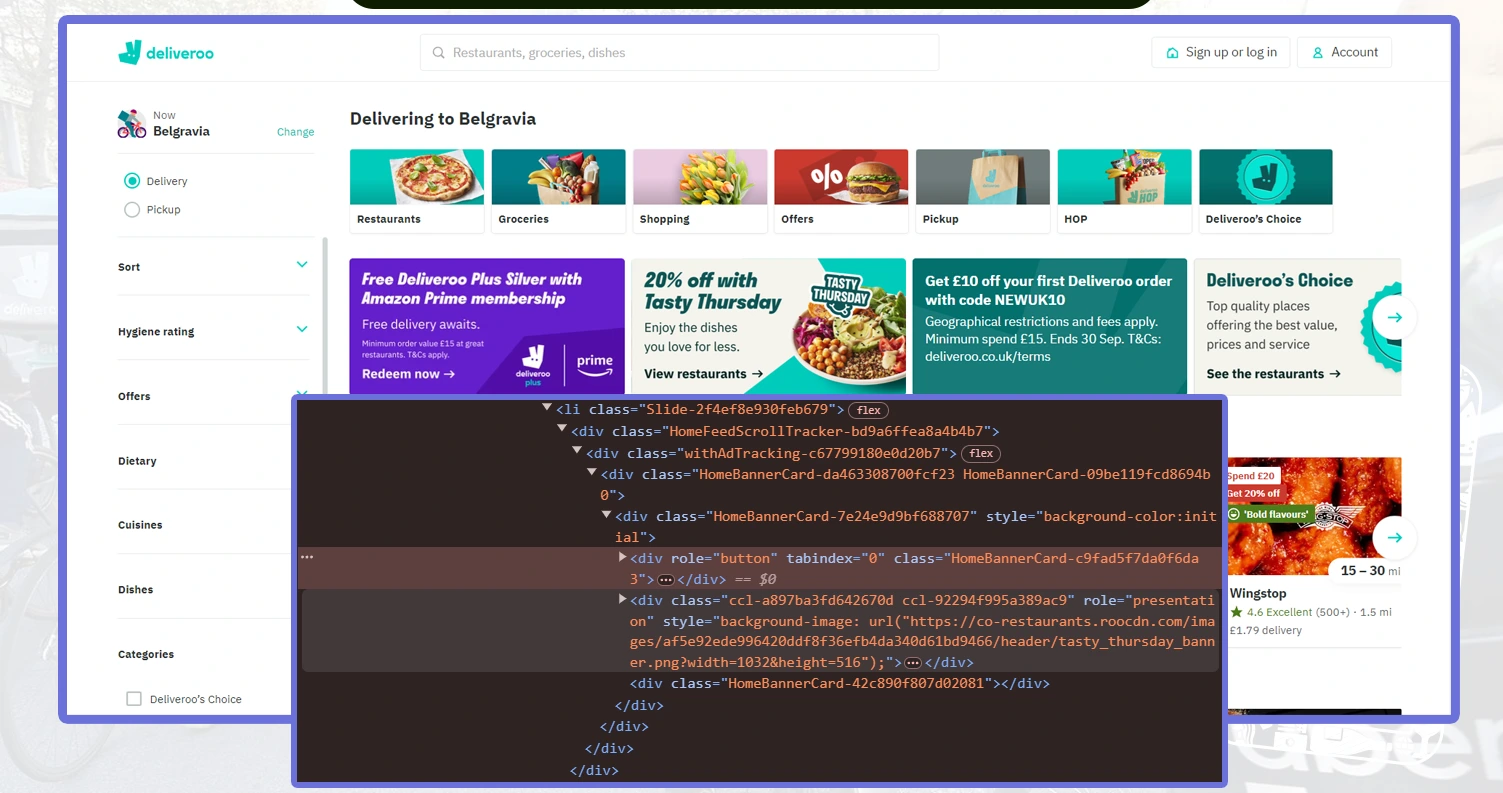Click the arrow icon on the Deliveroo's Choice banner
Image resolution: width=1503 pixels, height=793 pixels.
click(x=1394, y=317)
